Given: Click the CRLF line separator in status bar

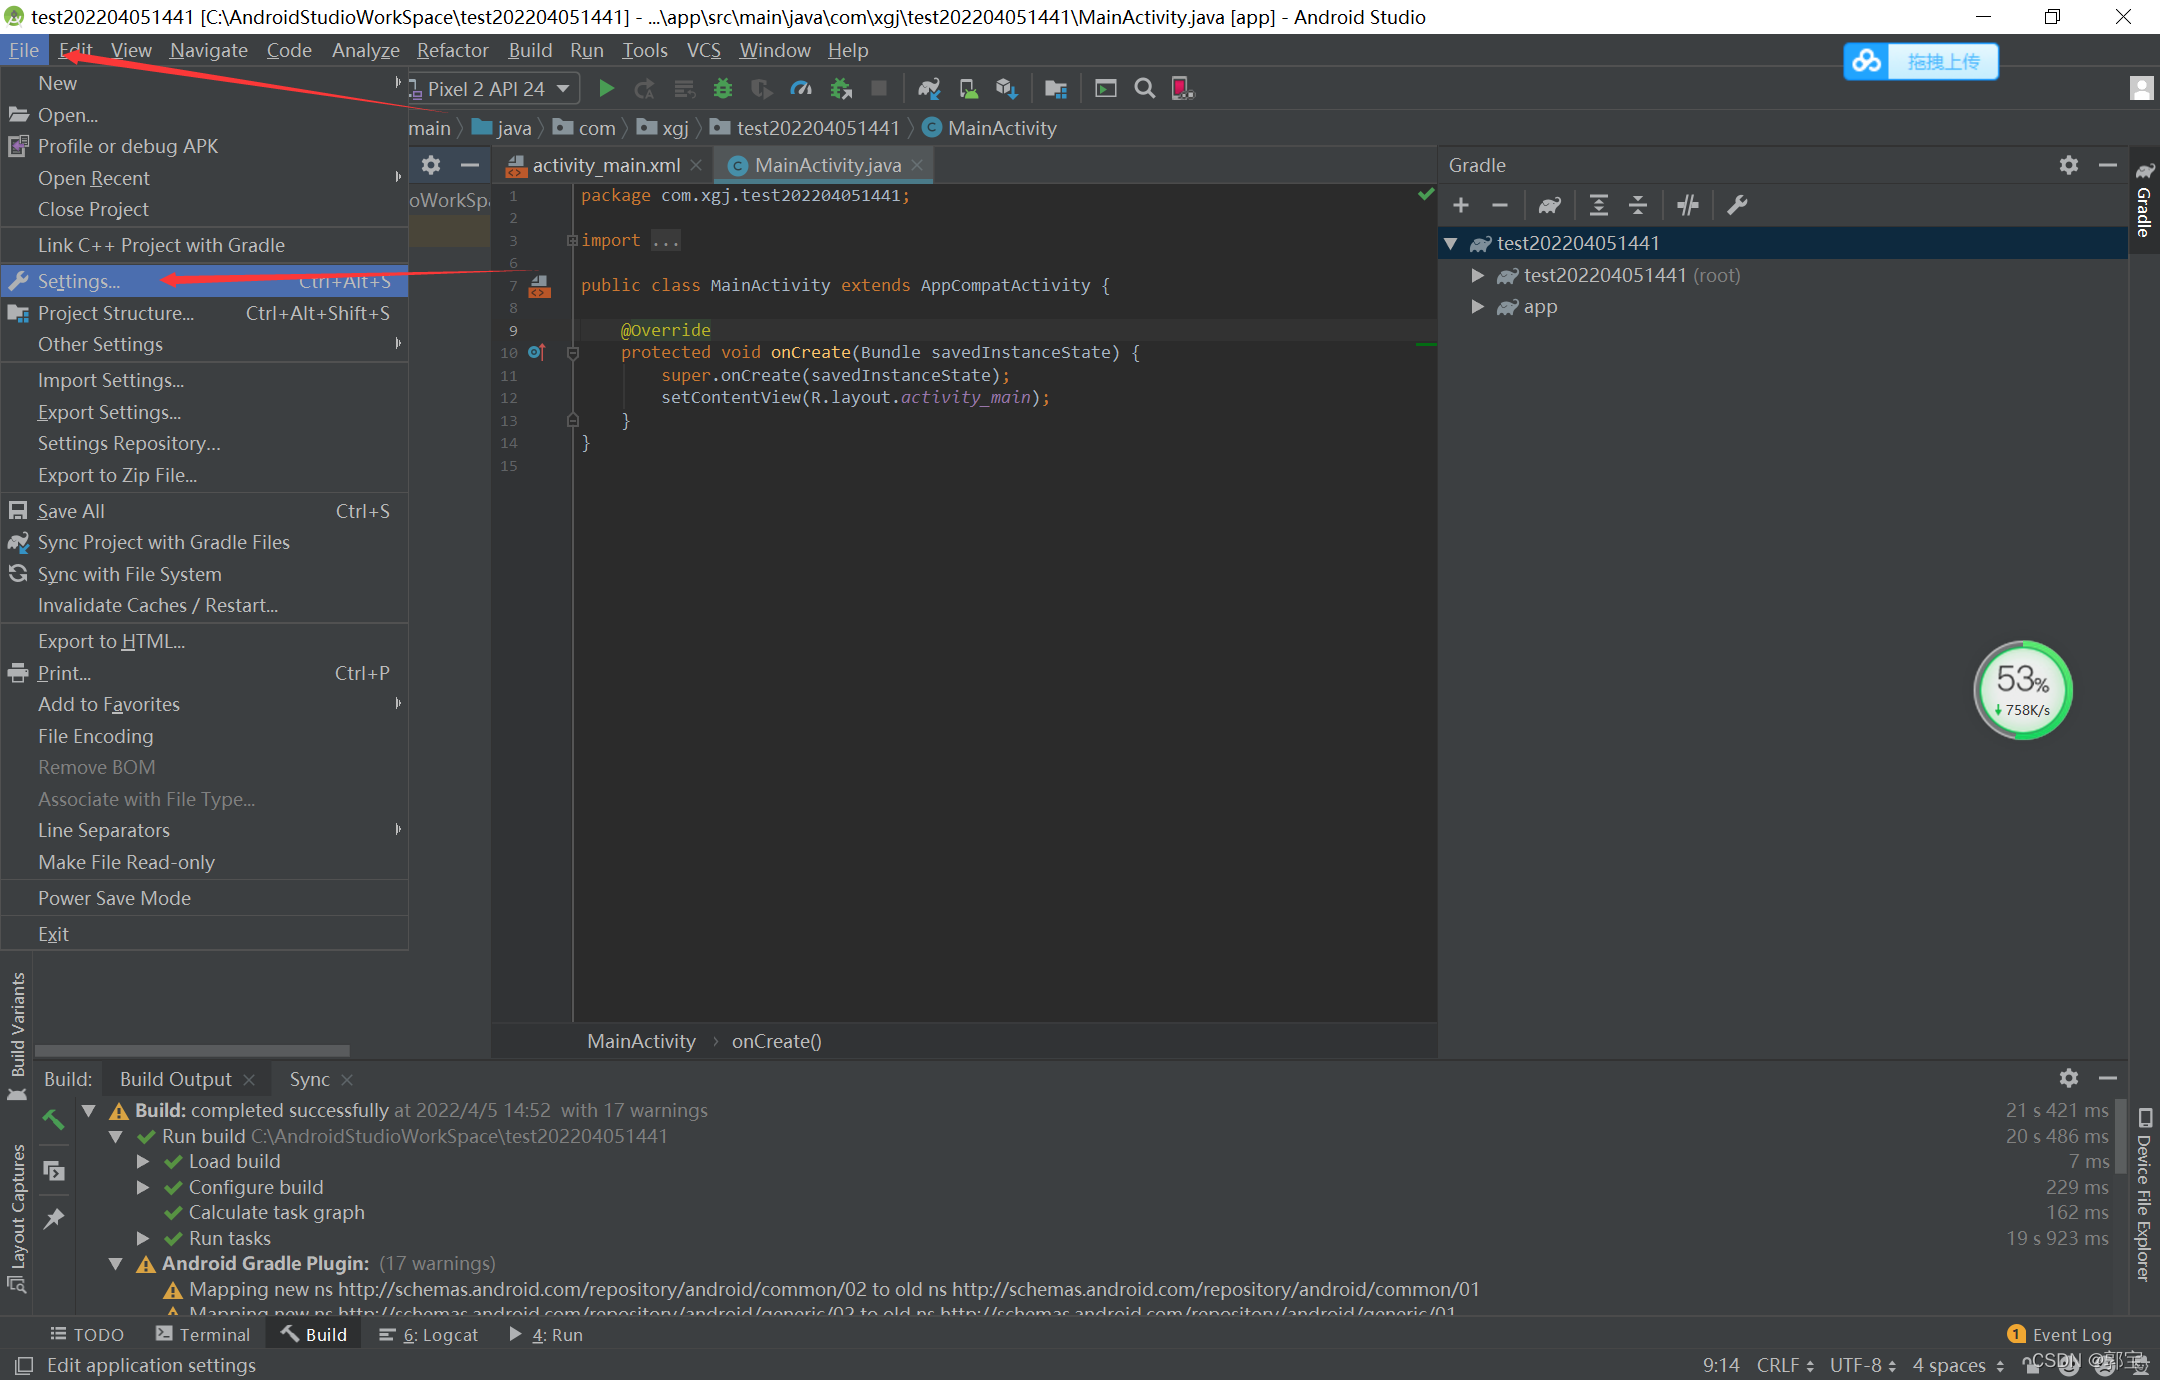Looking at the screenshot, I should [1786, 1365].
